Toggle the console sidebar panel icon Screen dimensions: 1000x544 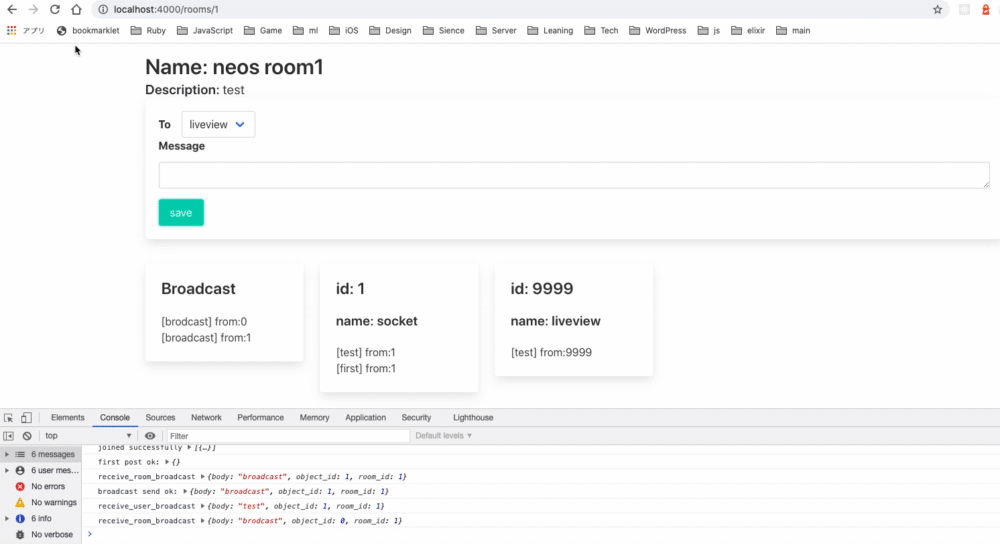[x=8, y=436]
